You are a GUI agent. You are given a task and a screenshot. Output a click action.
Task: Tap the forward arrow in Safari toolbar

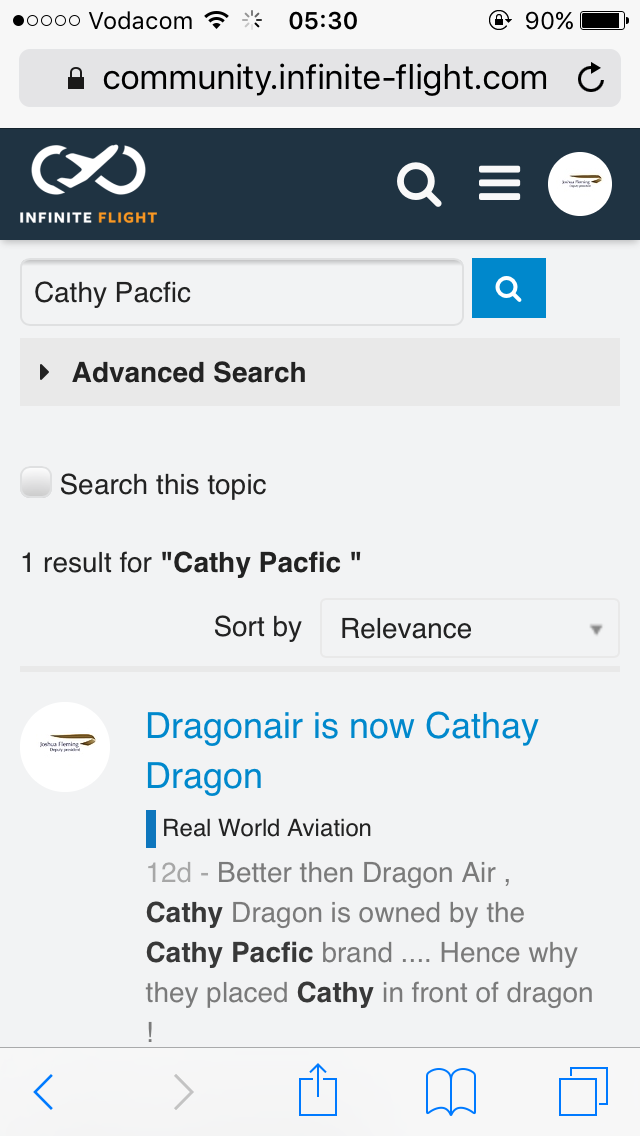[x=183, y=1092]
